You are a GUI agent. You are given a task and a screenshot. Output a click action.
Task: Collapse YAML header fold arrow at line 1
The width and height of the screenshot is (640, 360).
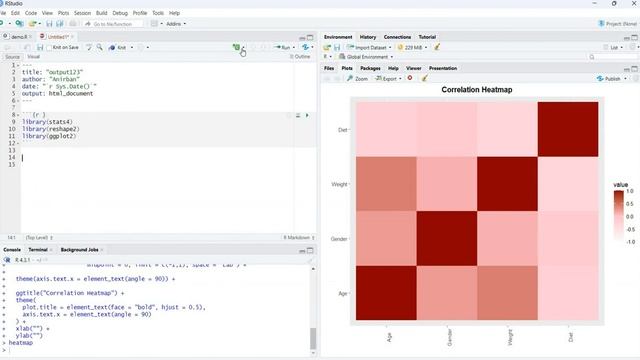[19, 65]
